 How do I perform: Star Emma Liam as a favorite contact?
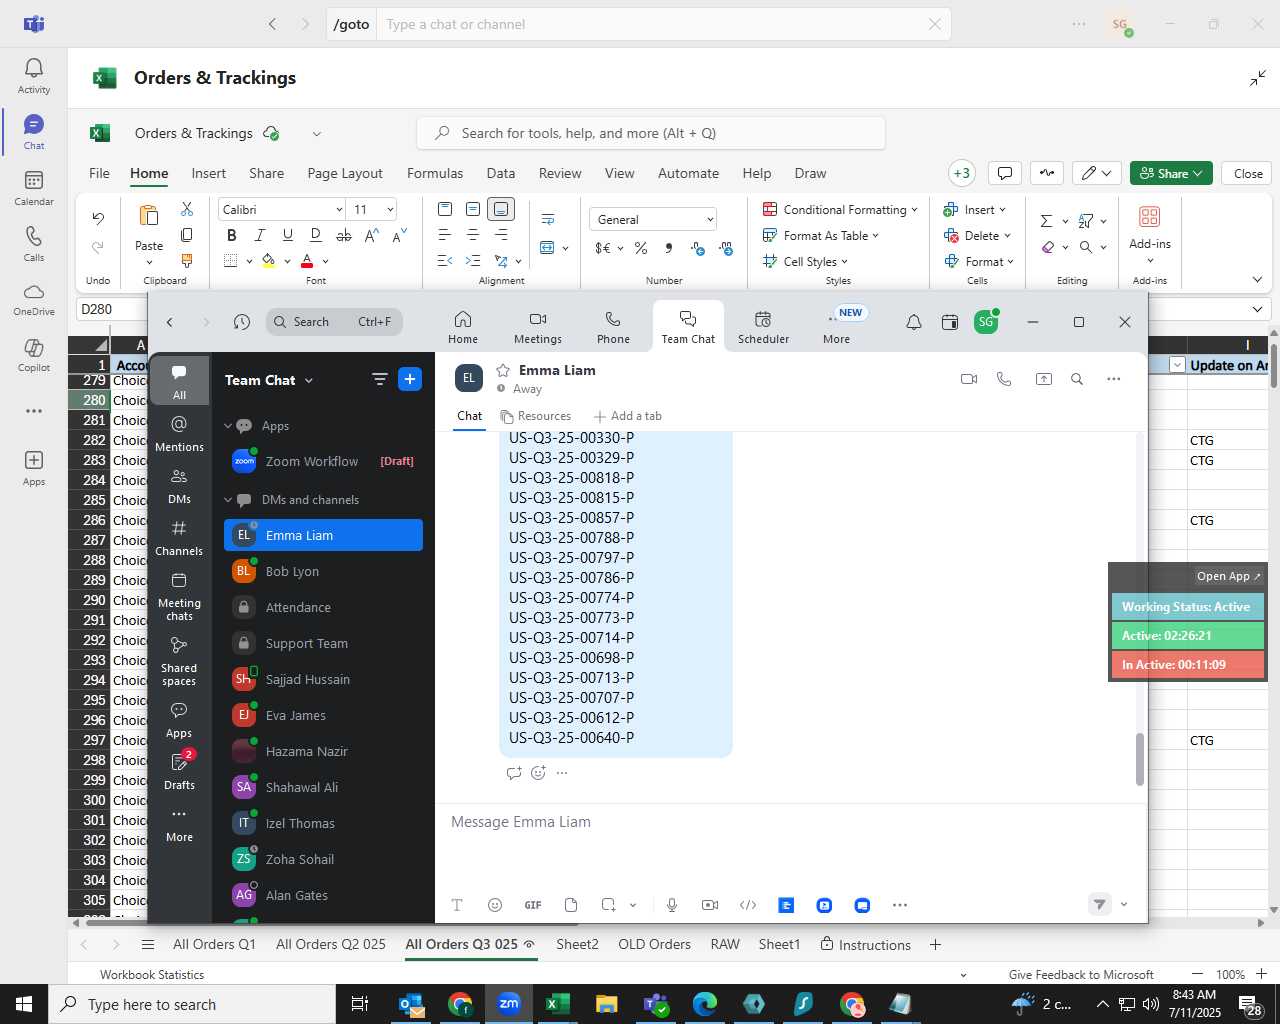(503, 370)
